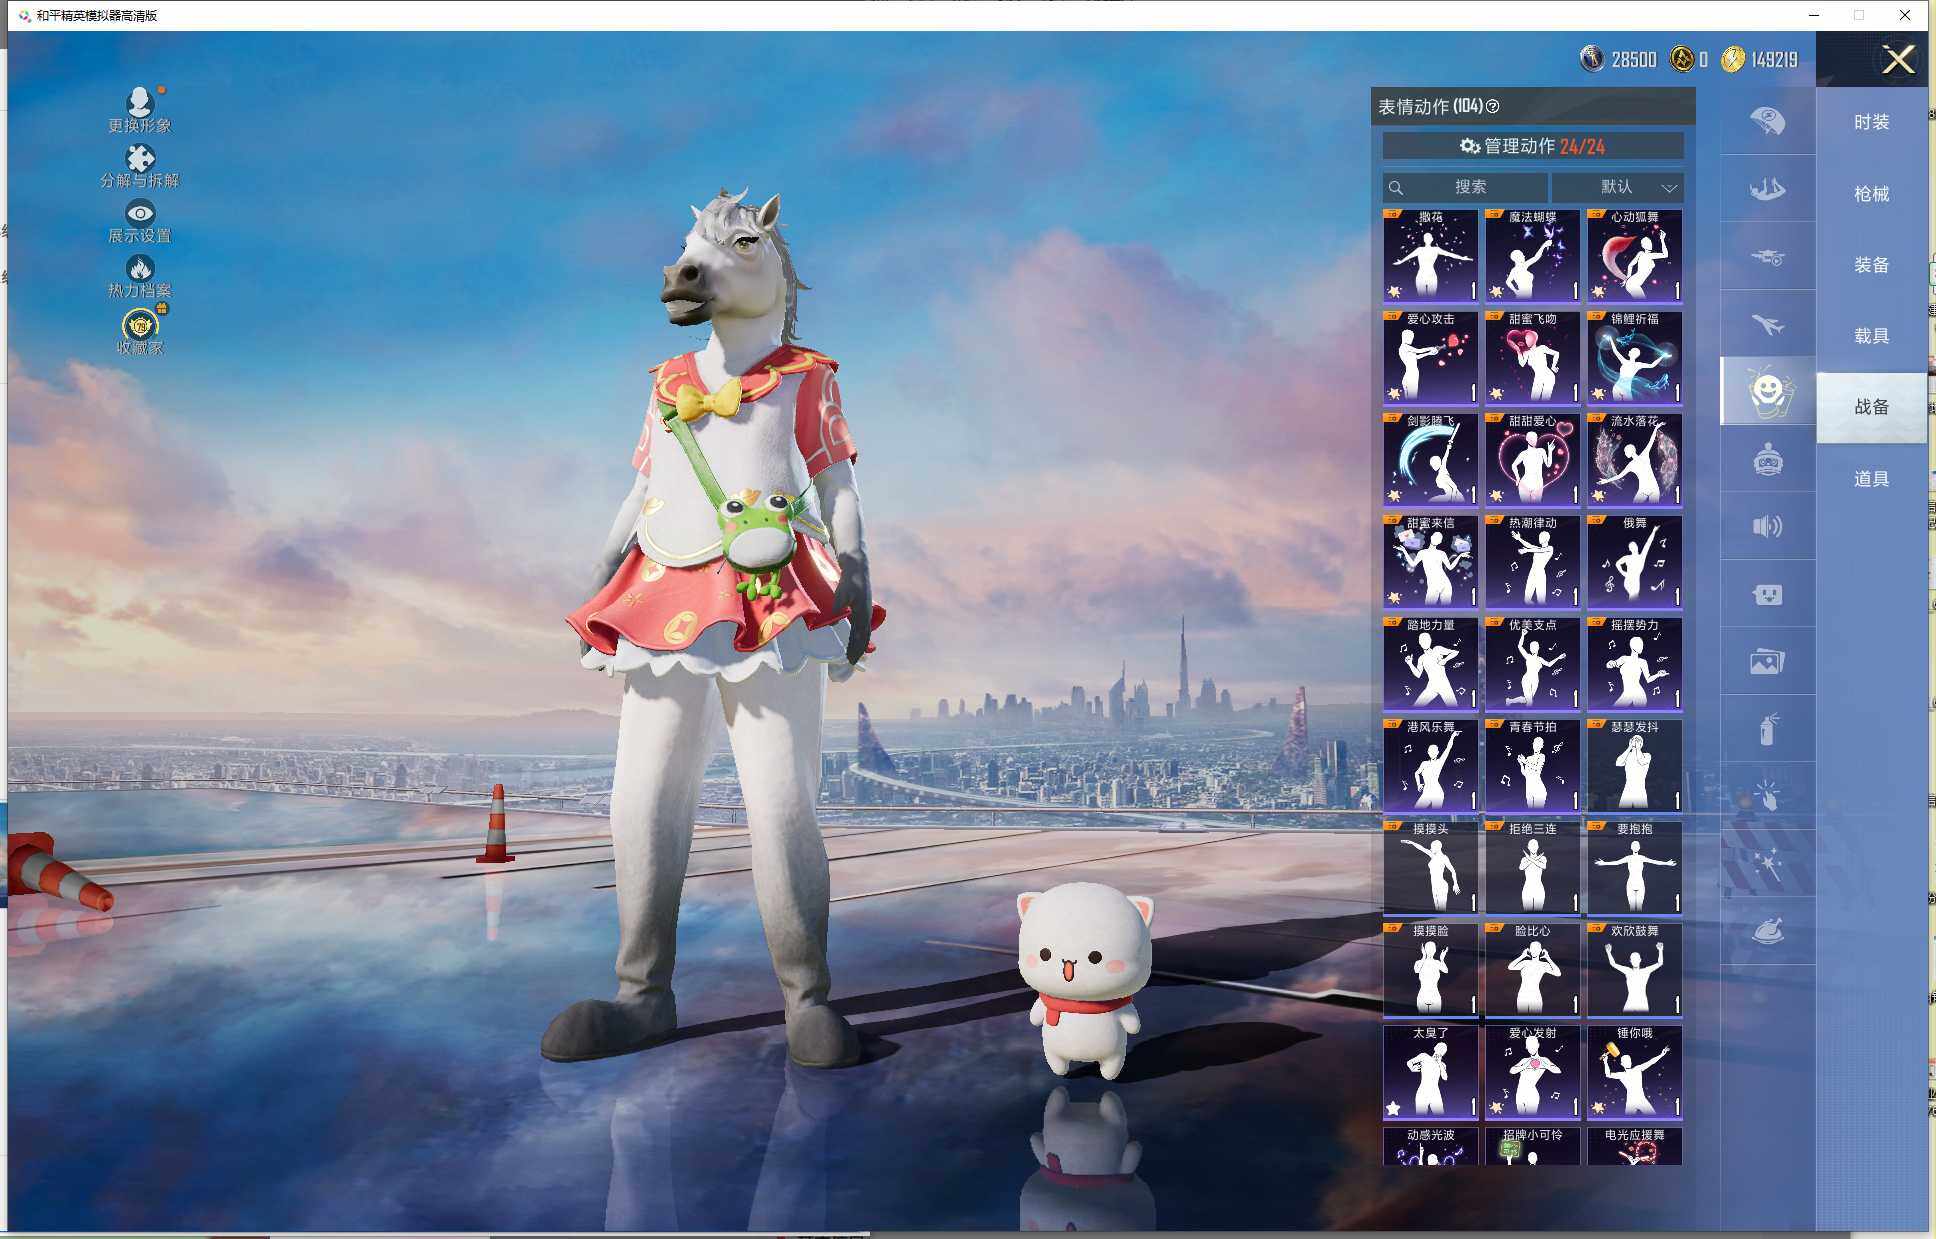The width and height of the screenshot is (1936, 1239).
Task: Select the 撒花 emote thumbnail
Action: (x=1430, y=256)
